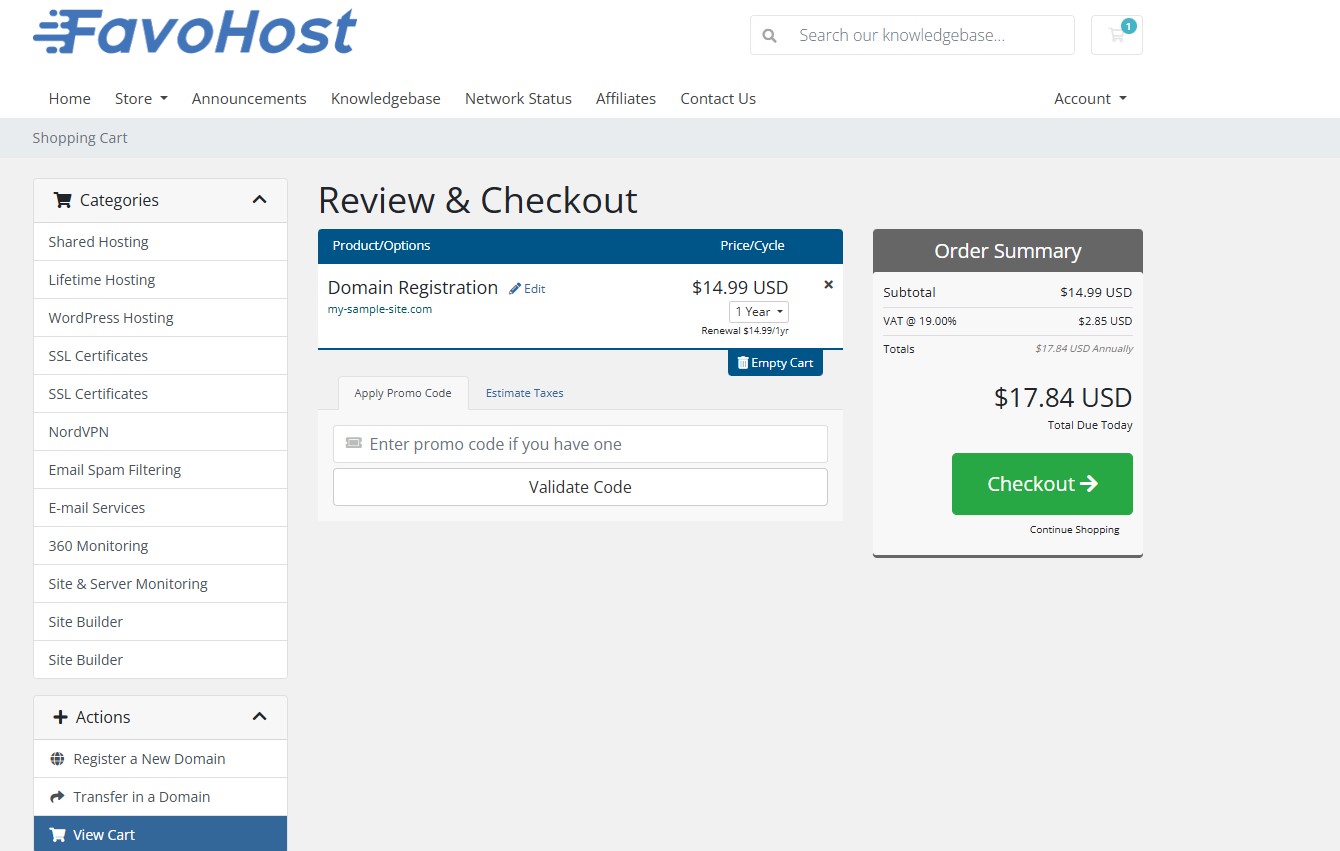Select the Apply Promo Code tab
Image resolution: width=1340 pixels, height=851 pixels.
[x=403, y=393]
